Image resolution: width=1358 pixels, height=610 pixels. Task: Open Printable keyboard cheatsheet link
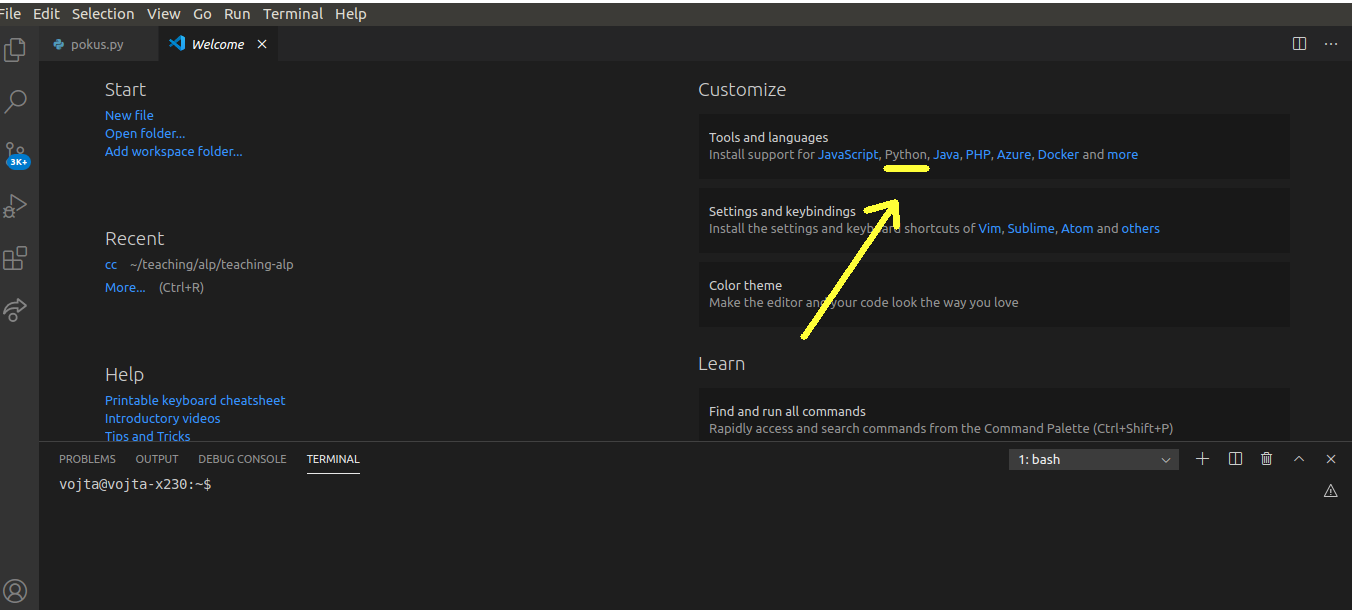coord(195,400)
